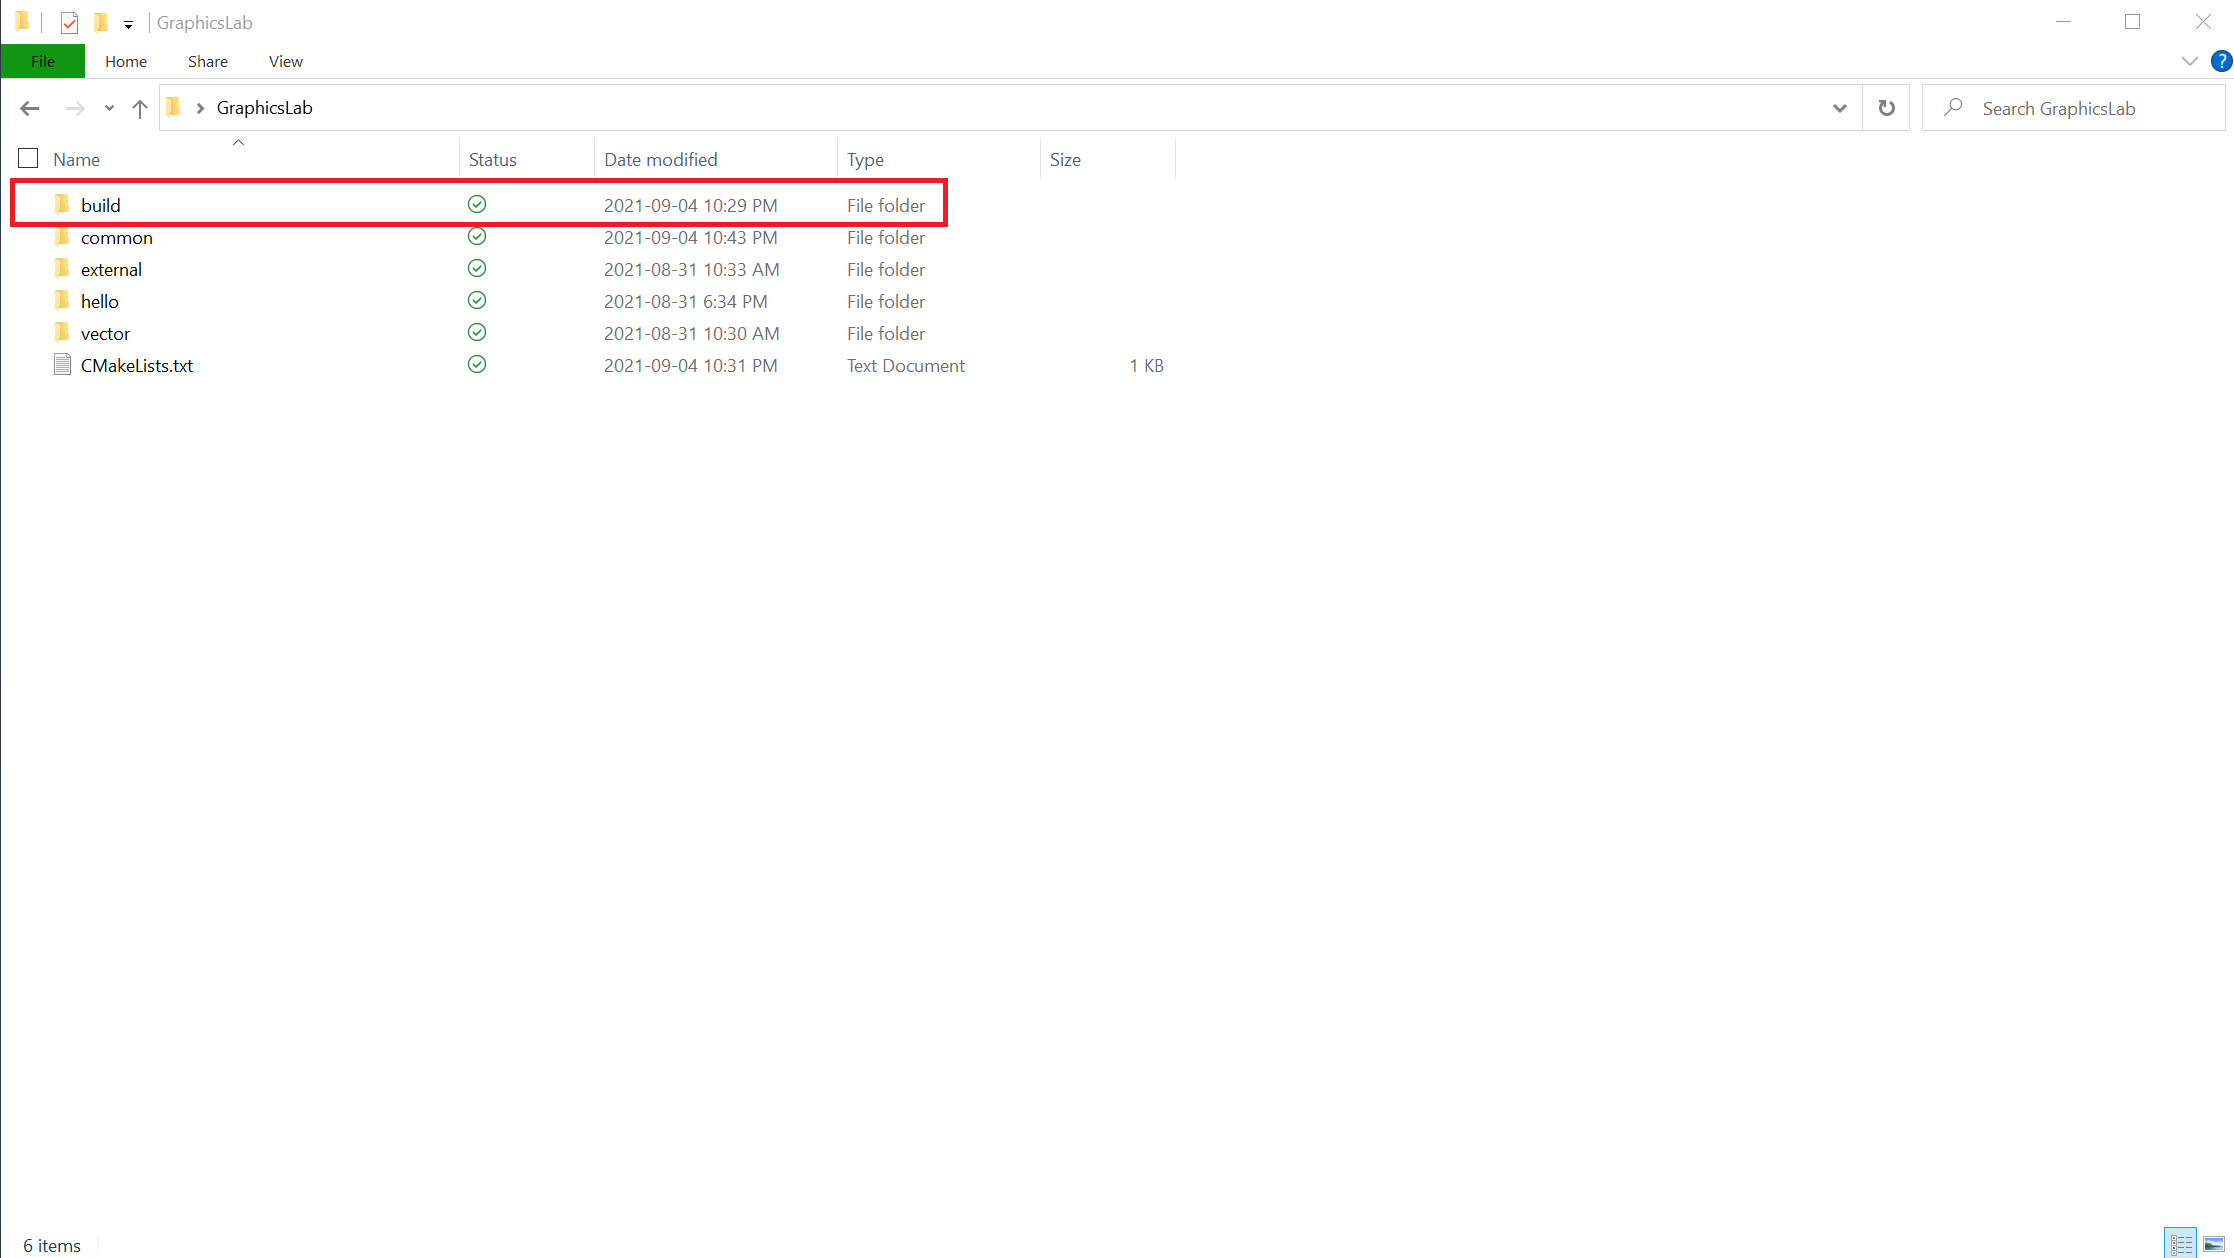Screen dimensions: 2234x1258
Task: Click the date 2021-08-31 6:34 PM
Action: coord(686,301)
